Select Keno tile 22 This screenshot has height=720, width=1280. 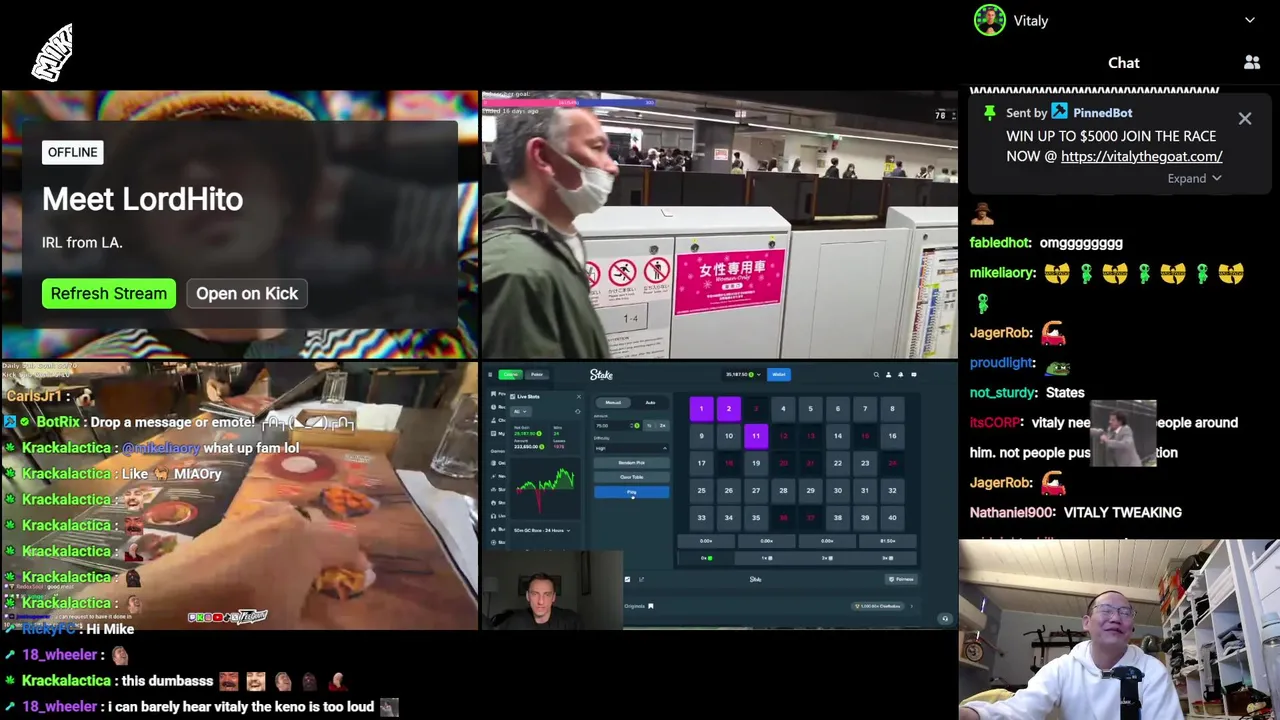click(x=838, y=463)
